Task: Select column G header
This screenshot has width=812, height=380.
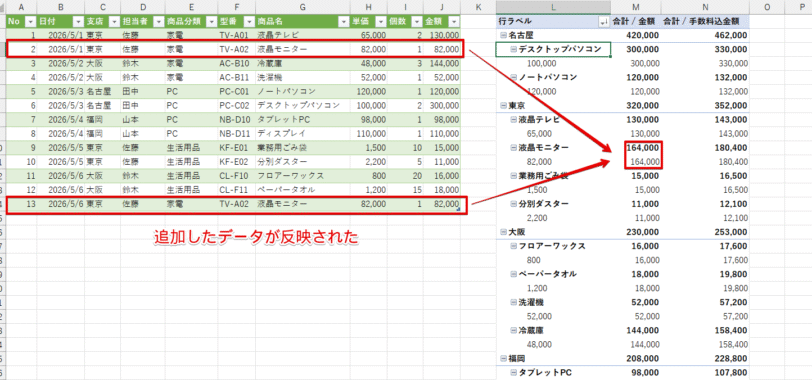Action: (302, 7)
